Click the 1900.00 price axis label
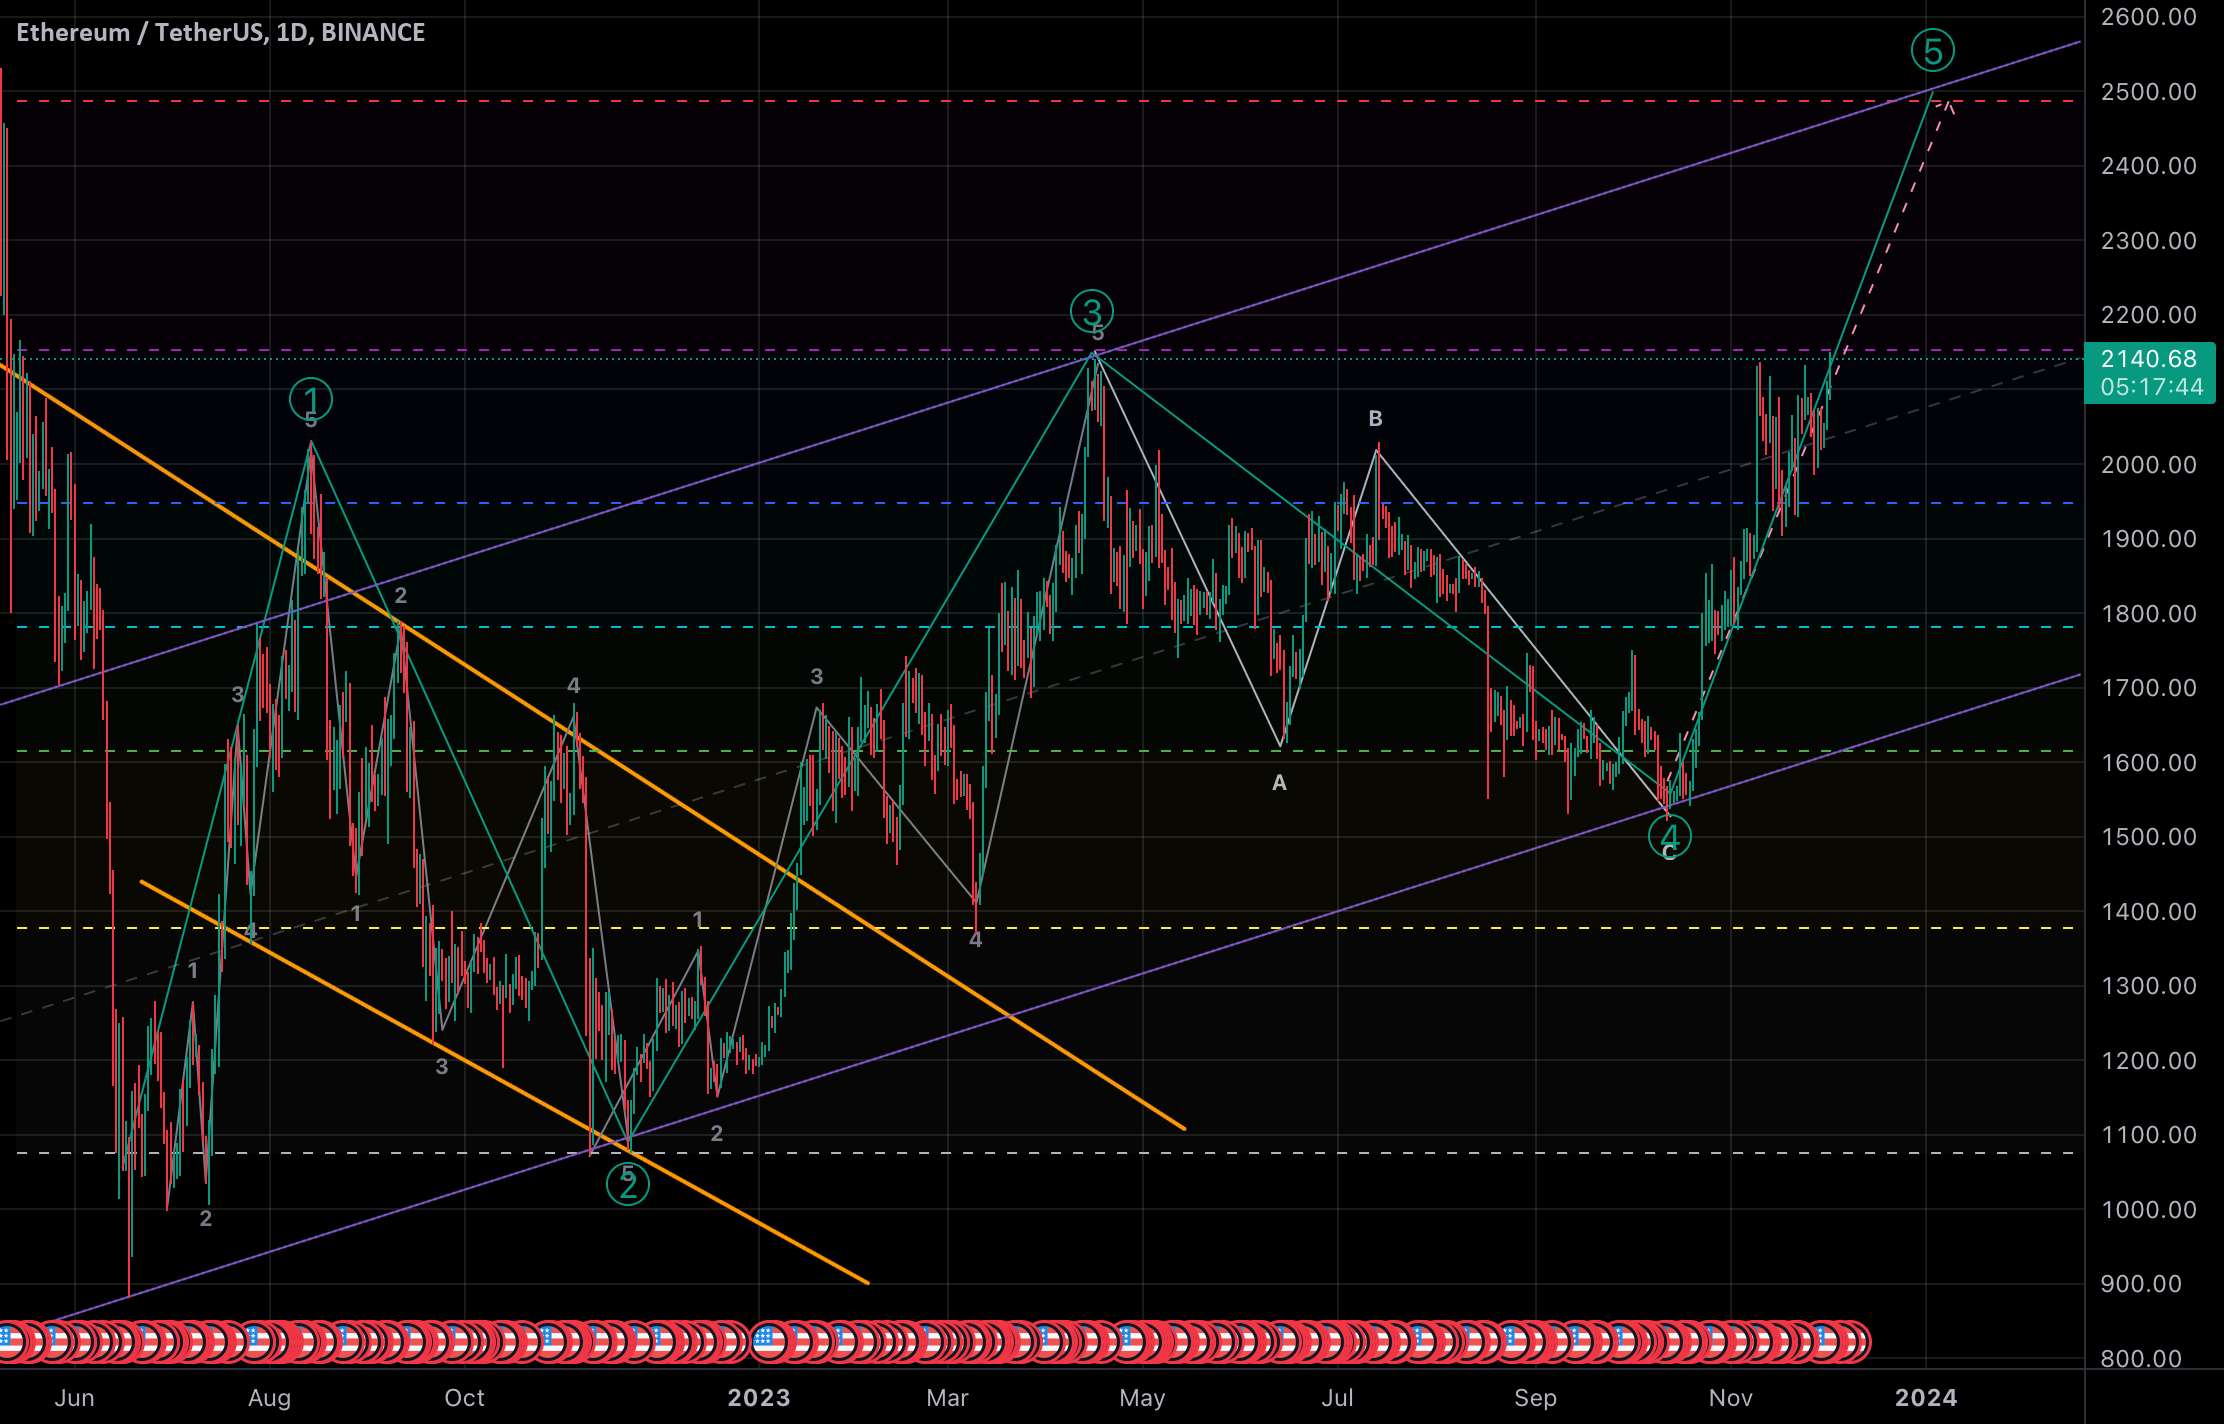 click(x=2149, y=539)
